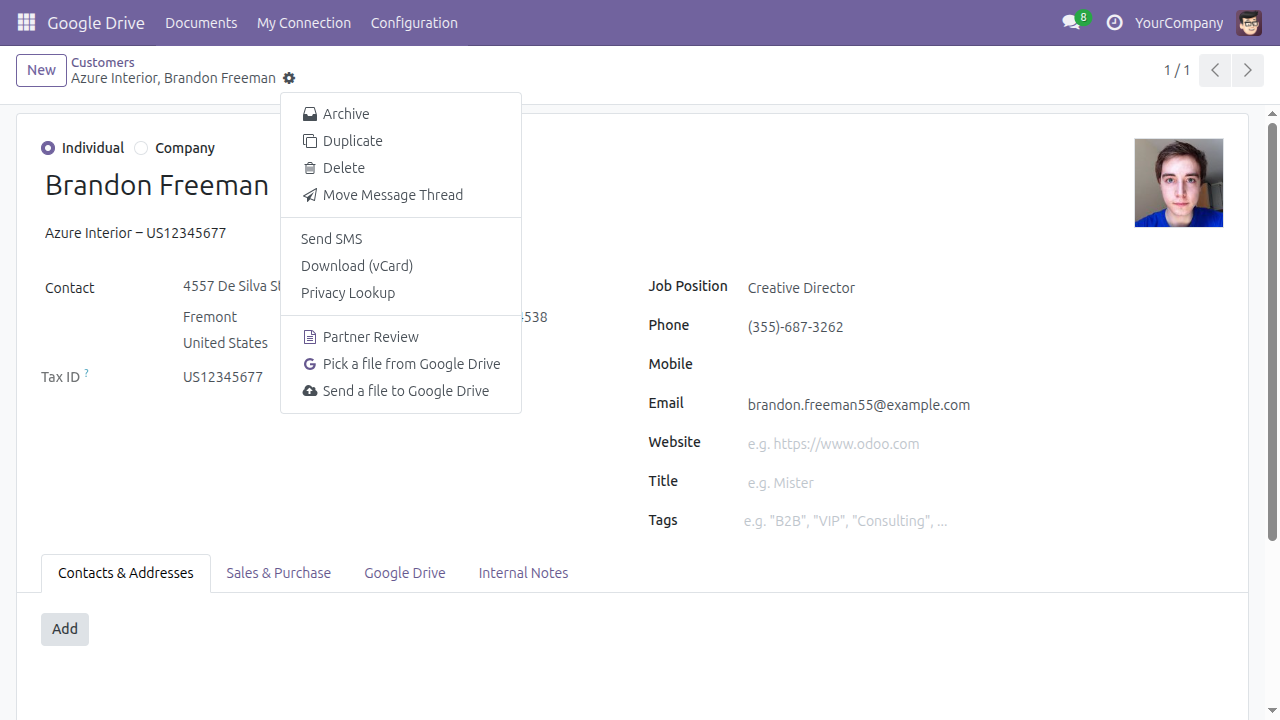Viewport: 1280px width, 720px height.
Task: Open the Documents menu
Action: coord(201,22)
